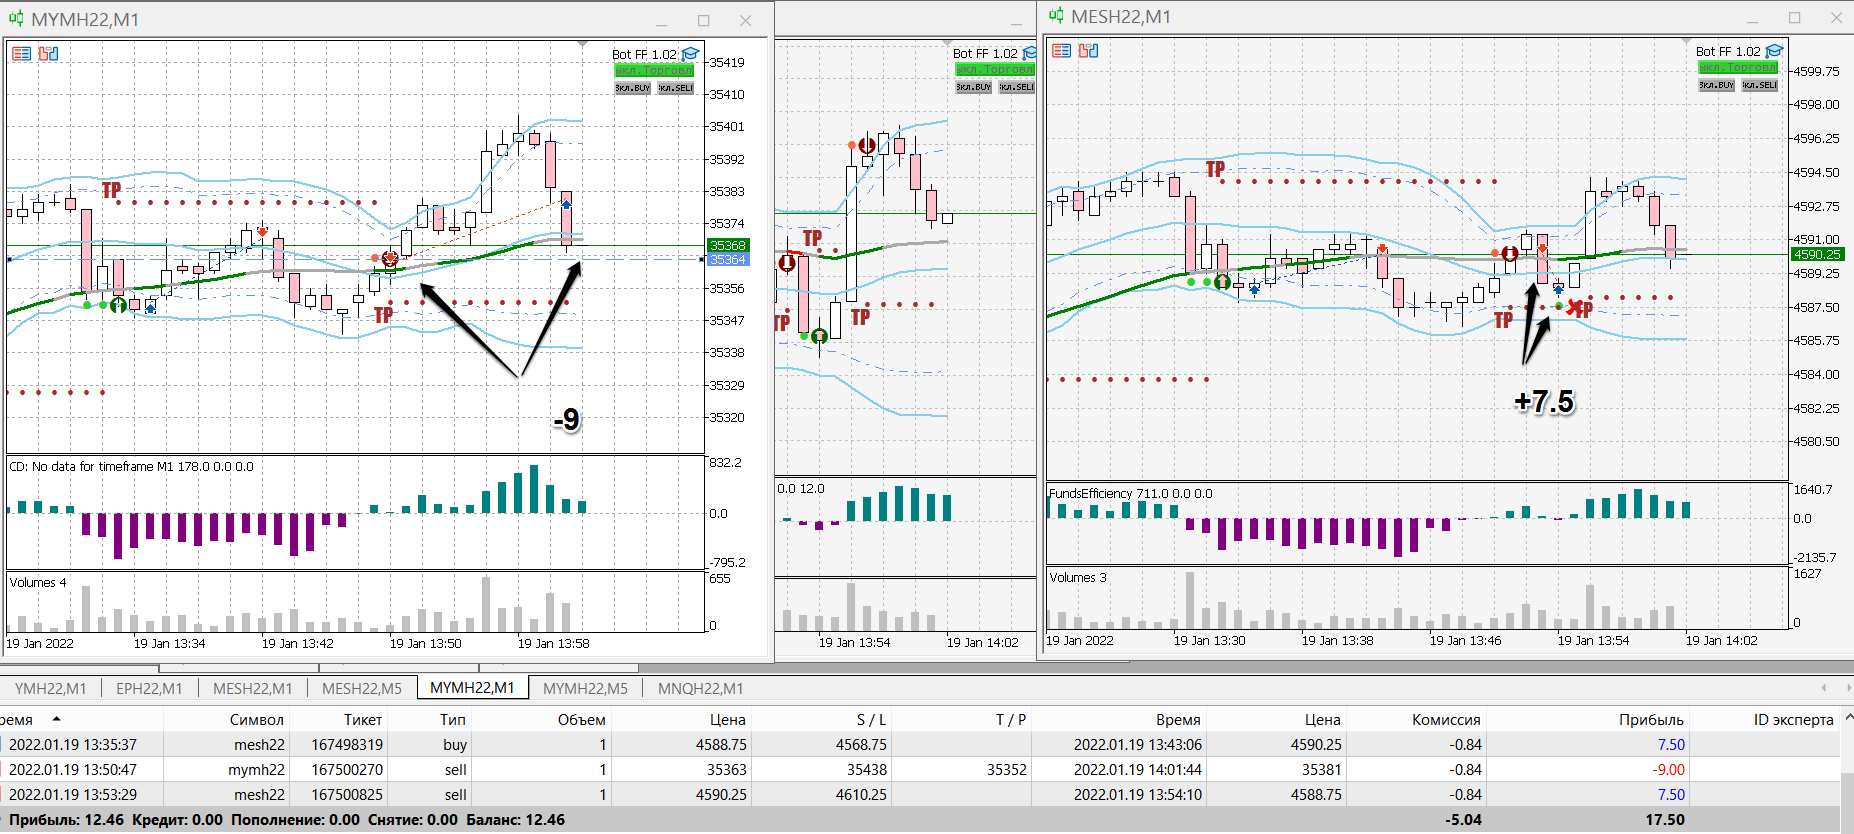1854x834 pixels.
Task: Click the candlestick icon in MESH22,M1 title bar
Action: pyautogui.click(x=1056, y=16)
